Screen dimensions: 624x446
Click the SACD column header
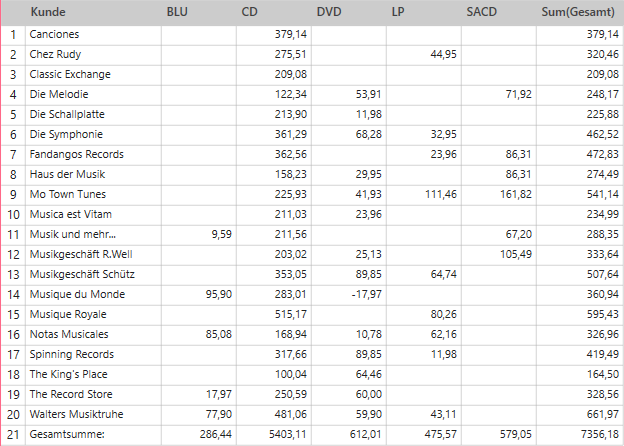pos(483,13)
